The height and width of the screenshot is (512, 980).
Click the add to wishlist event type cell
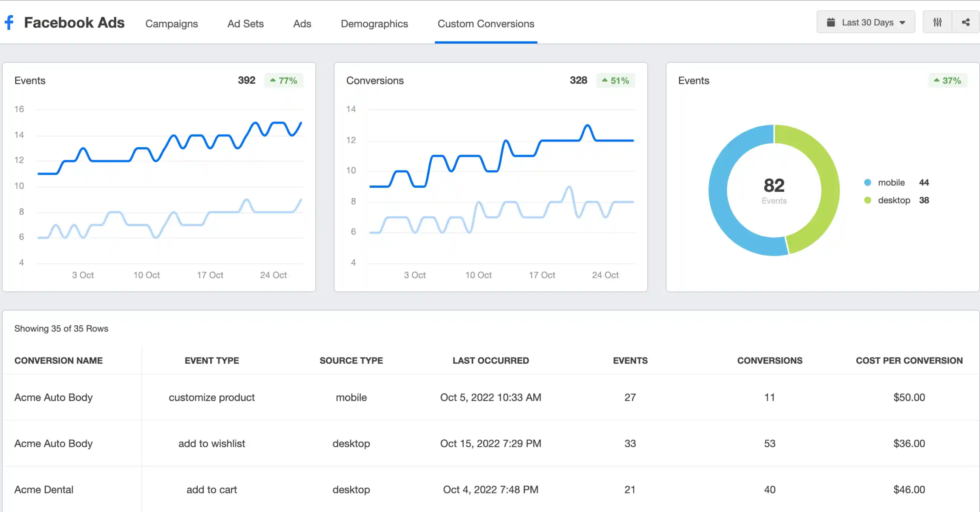point(212,444)
